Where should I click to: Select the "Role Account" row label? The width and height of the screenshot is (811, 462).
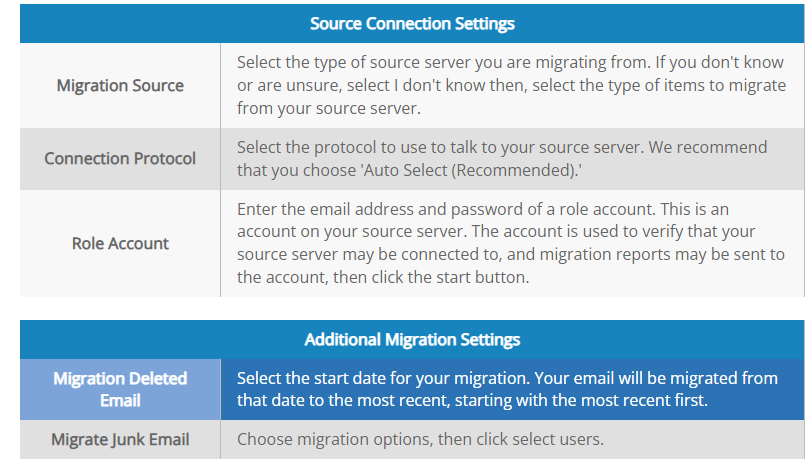click(x=120, y=243)
